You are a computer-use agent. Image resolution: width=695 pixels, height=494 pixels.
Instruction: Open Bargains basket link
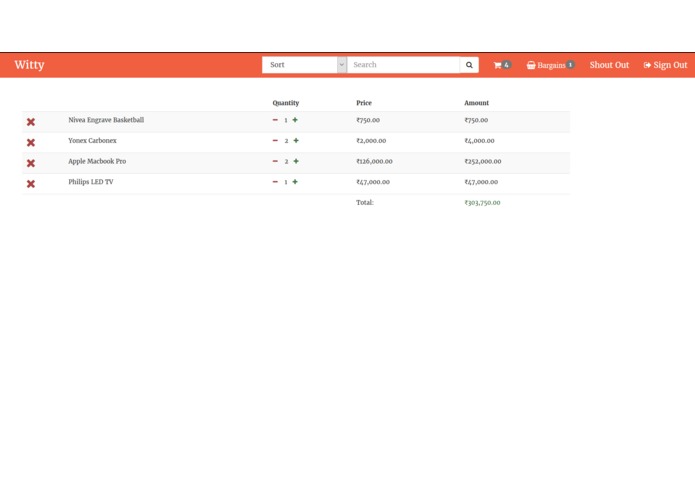(551, 65)
